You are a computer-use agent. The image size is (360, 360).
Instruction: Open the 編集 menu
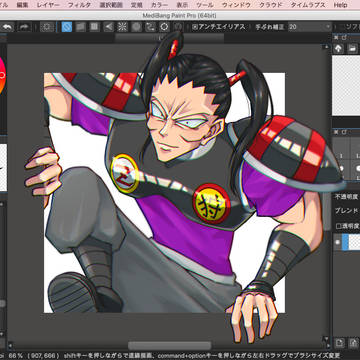(22, 5)
